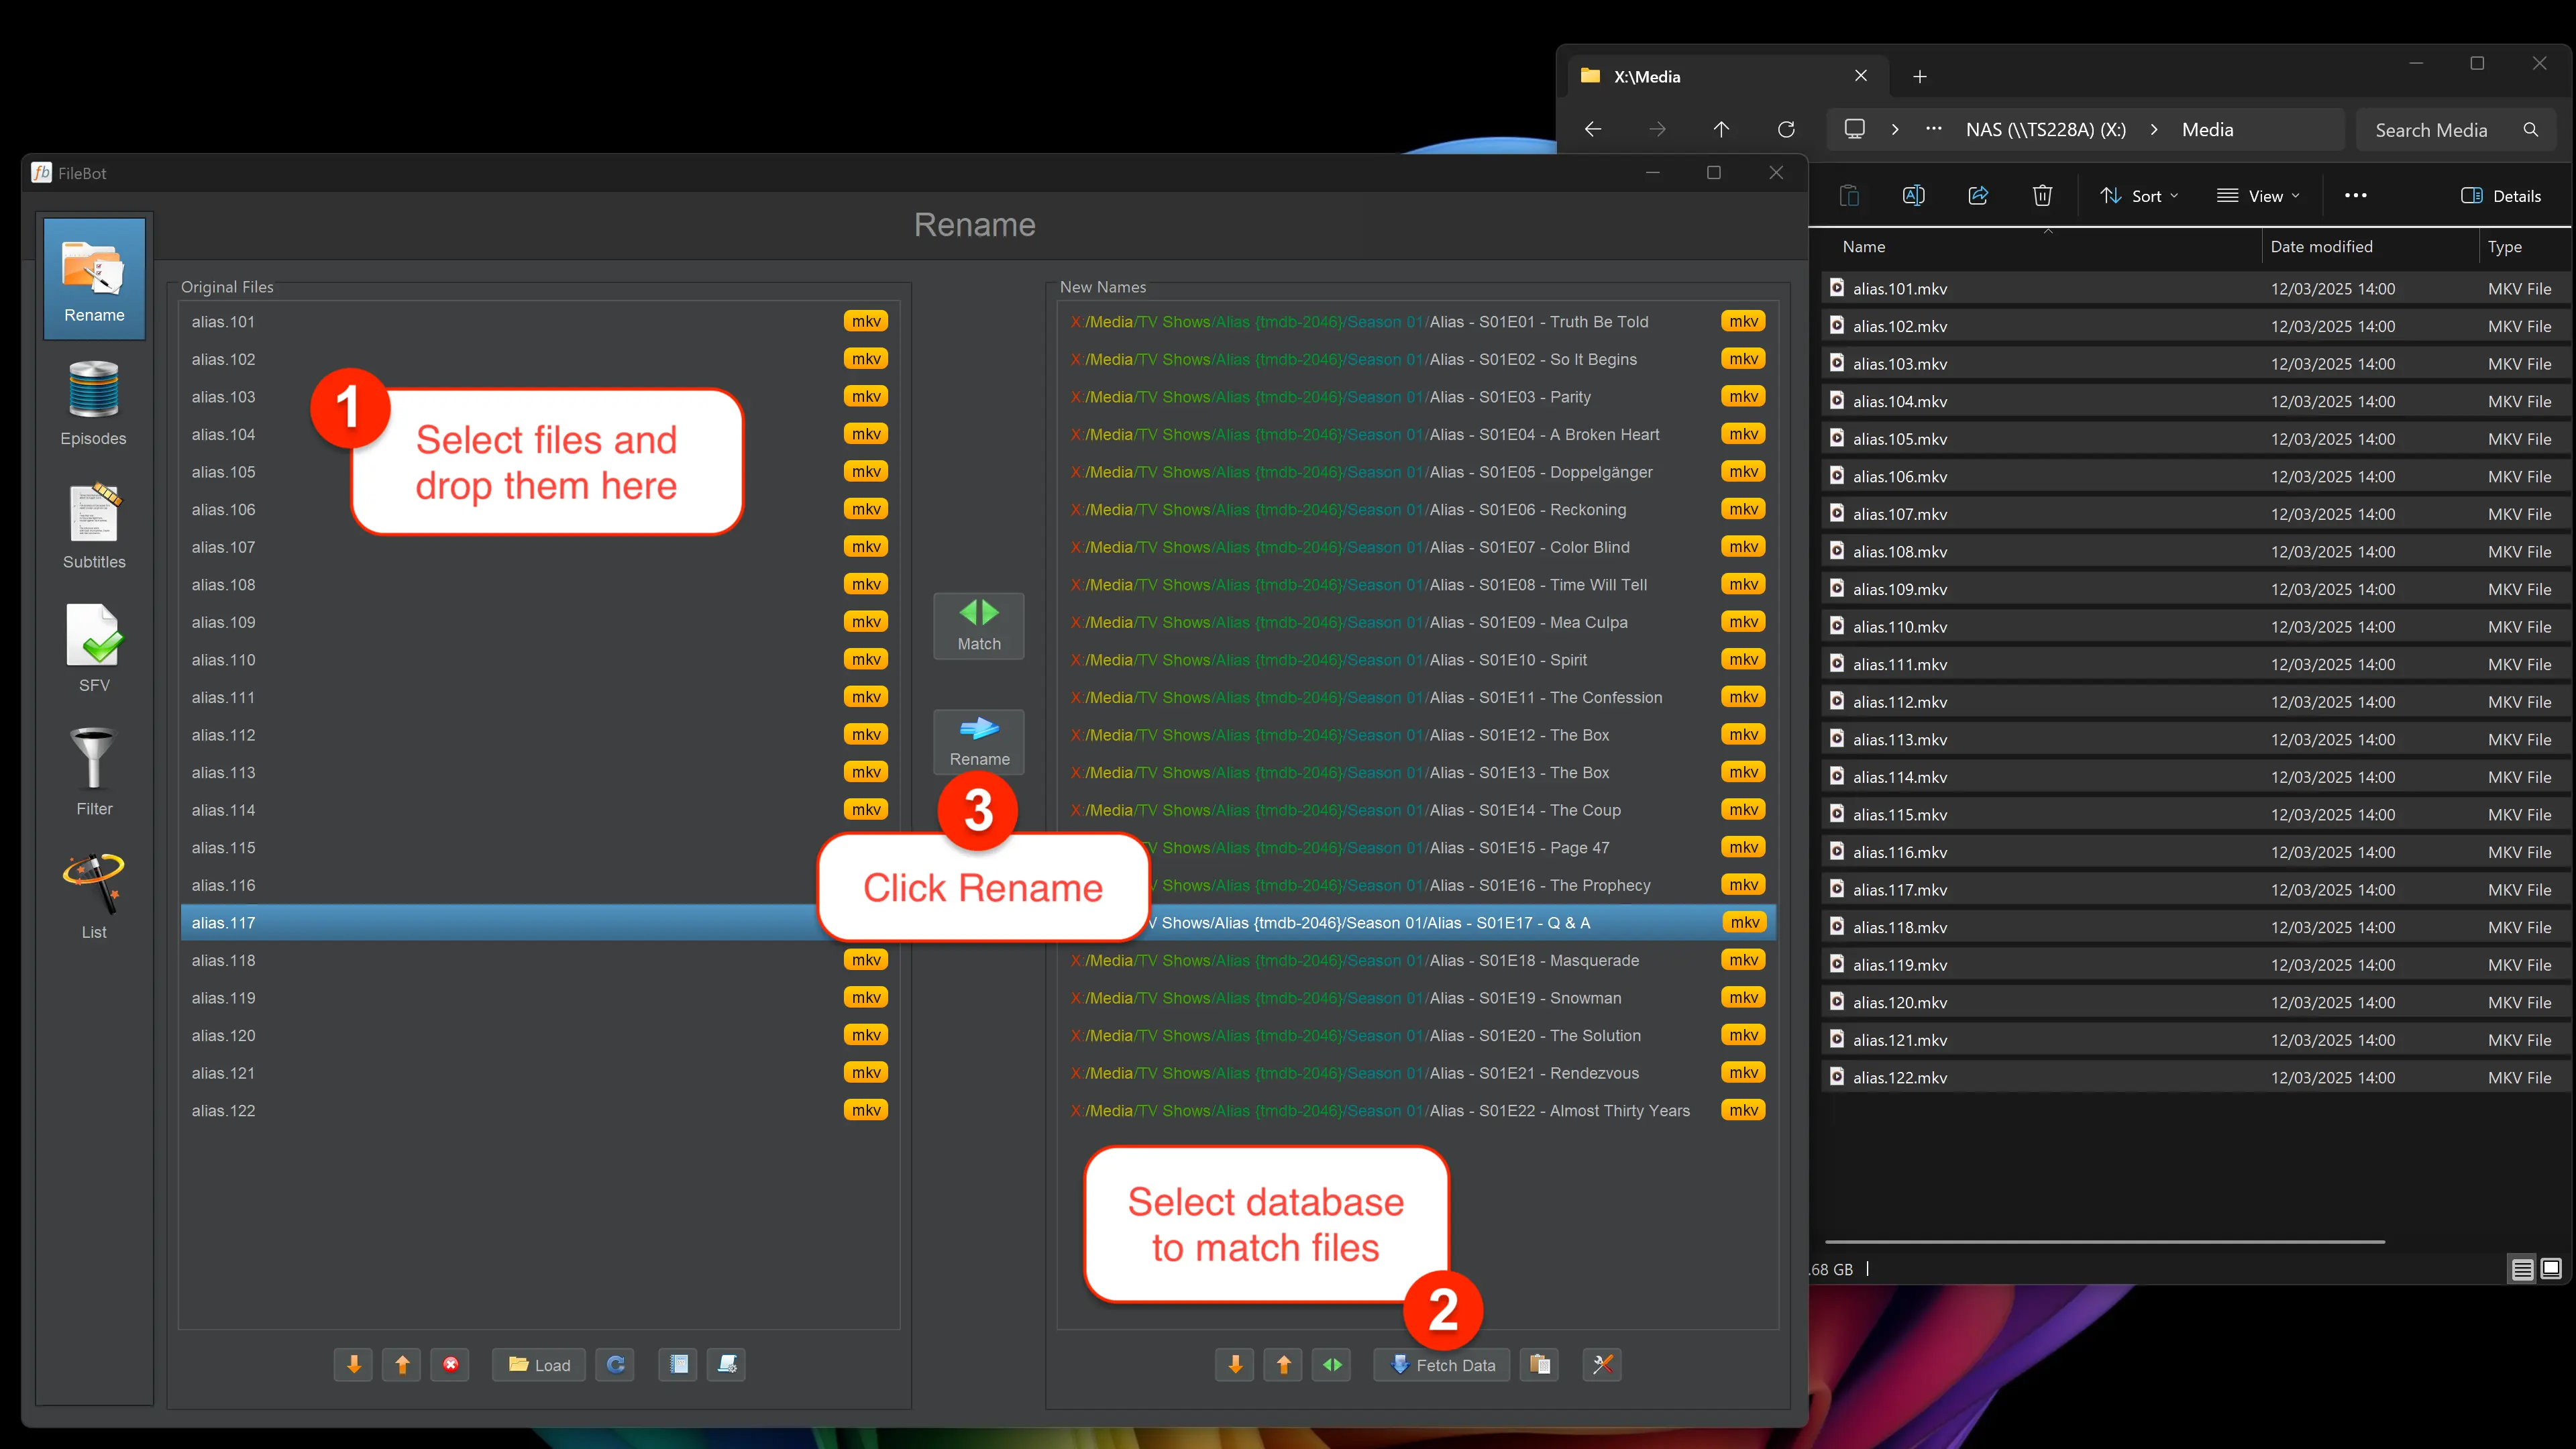Open the List panel
Viewport: 2576px width, 1449px height.
pyautogui.click(x=94, y=896)
